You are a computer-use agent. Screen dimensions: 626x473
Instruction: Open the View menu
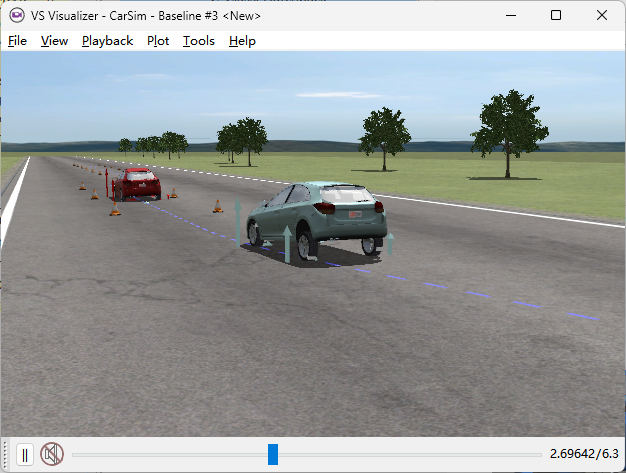point(54,41)
